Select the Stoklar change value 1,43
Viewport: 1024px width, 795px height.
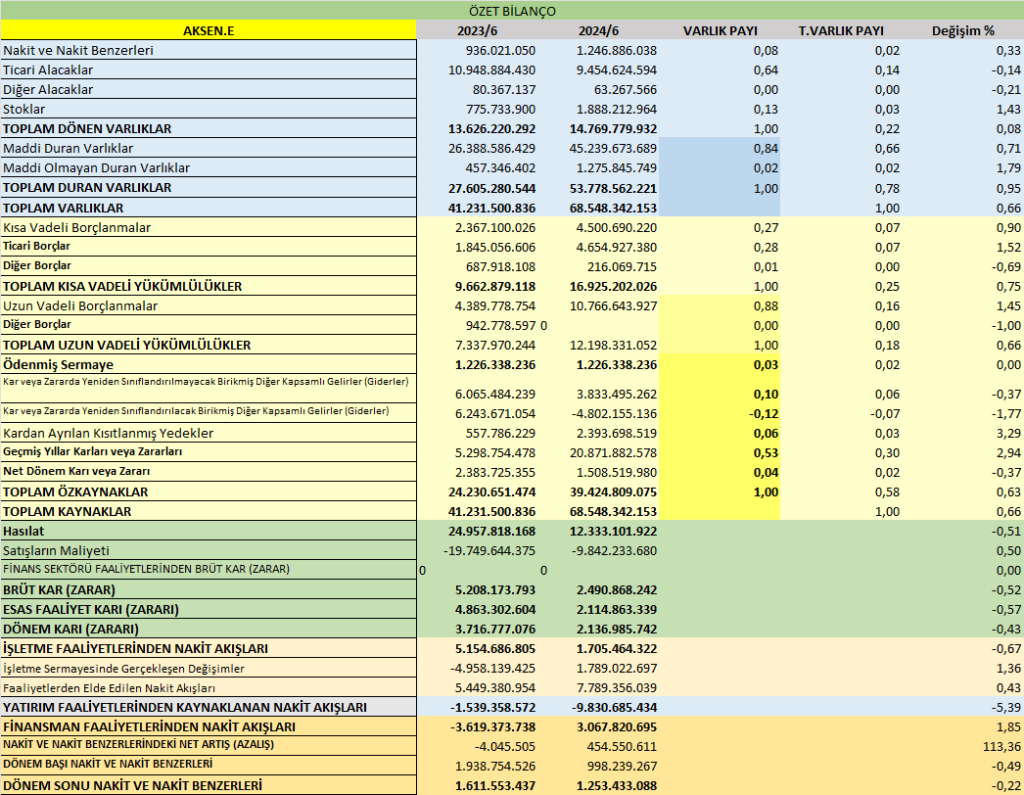coord(1009,109)
